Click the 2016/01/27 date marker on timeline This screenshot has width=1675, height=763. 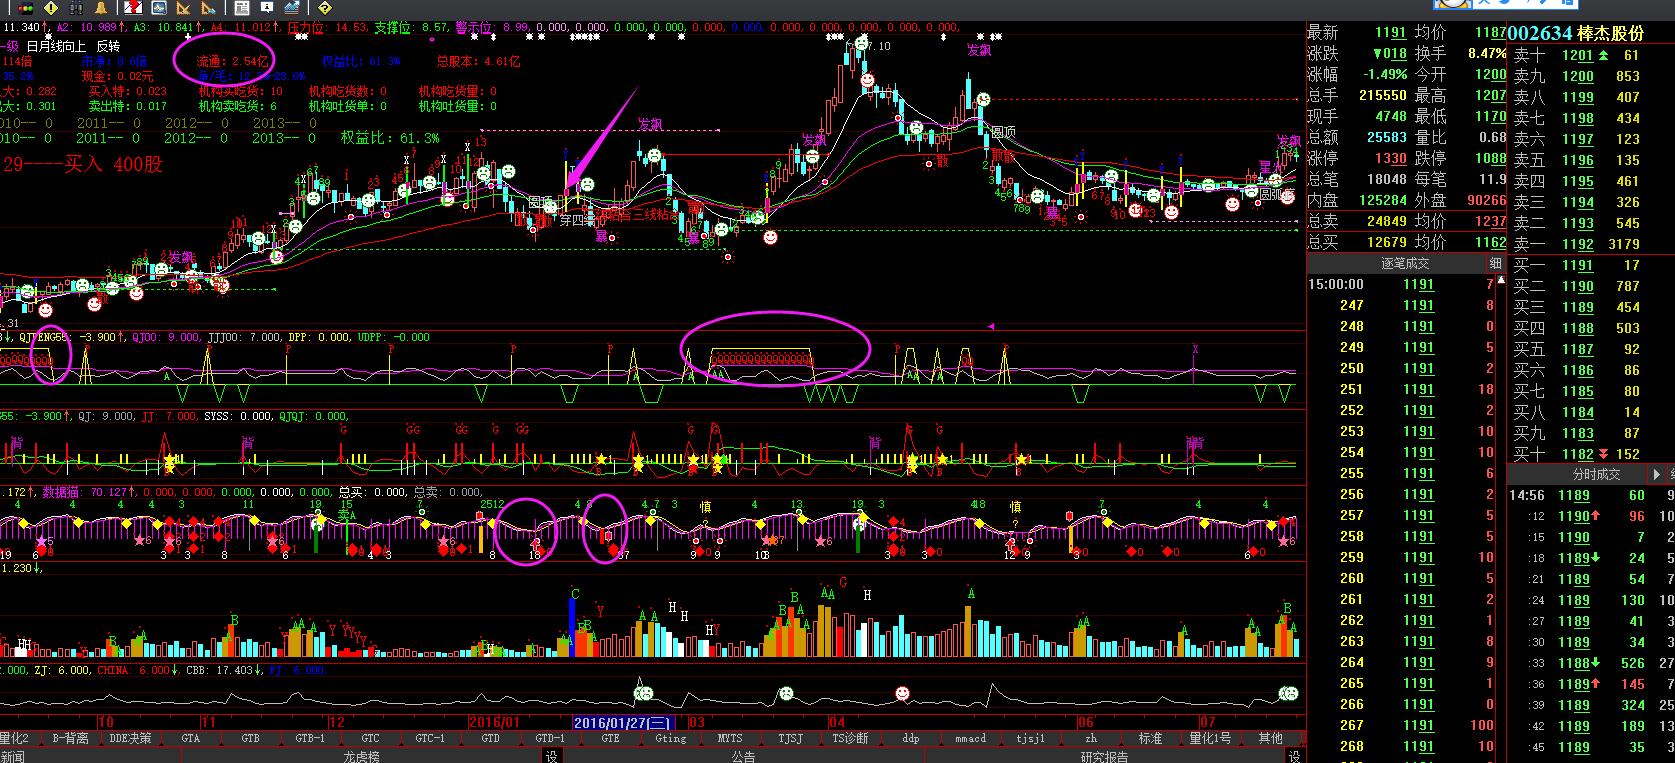coord(623,722)
